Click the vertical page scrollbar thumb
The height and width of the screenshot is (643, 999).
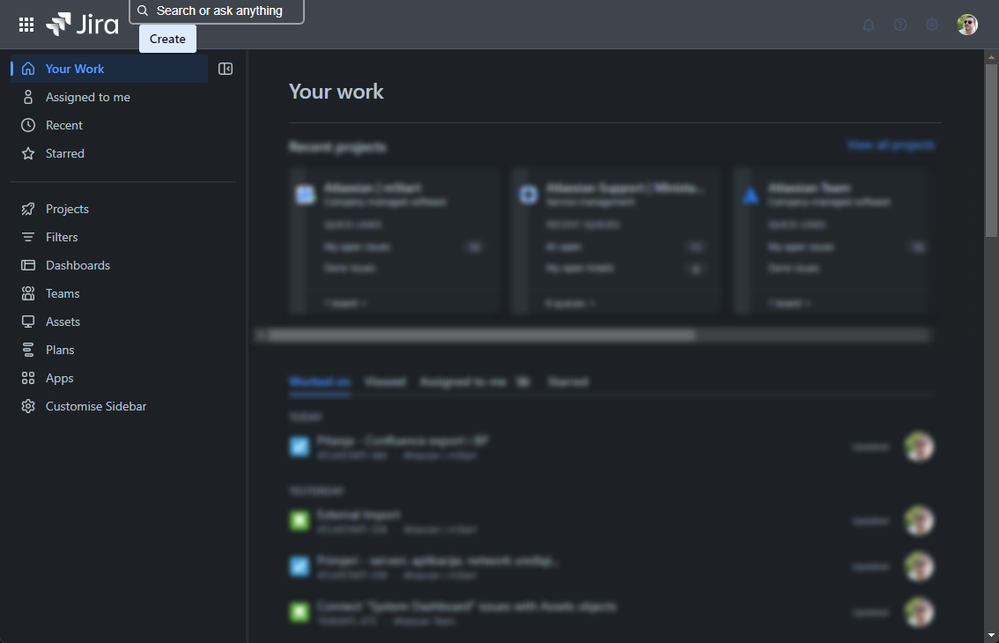(x=991, y=150)
